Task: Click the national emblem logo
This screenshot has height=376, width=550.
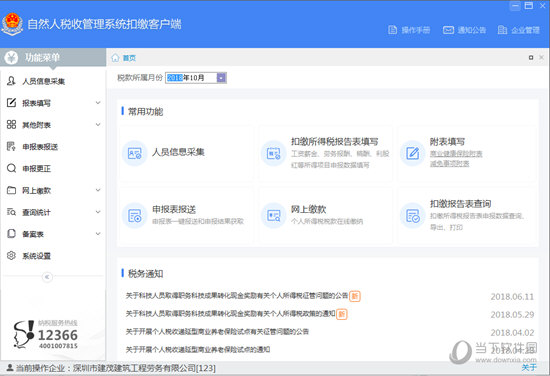Action: click(12, 24)
